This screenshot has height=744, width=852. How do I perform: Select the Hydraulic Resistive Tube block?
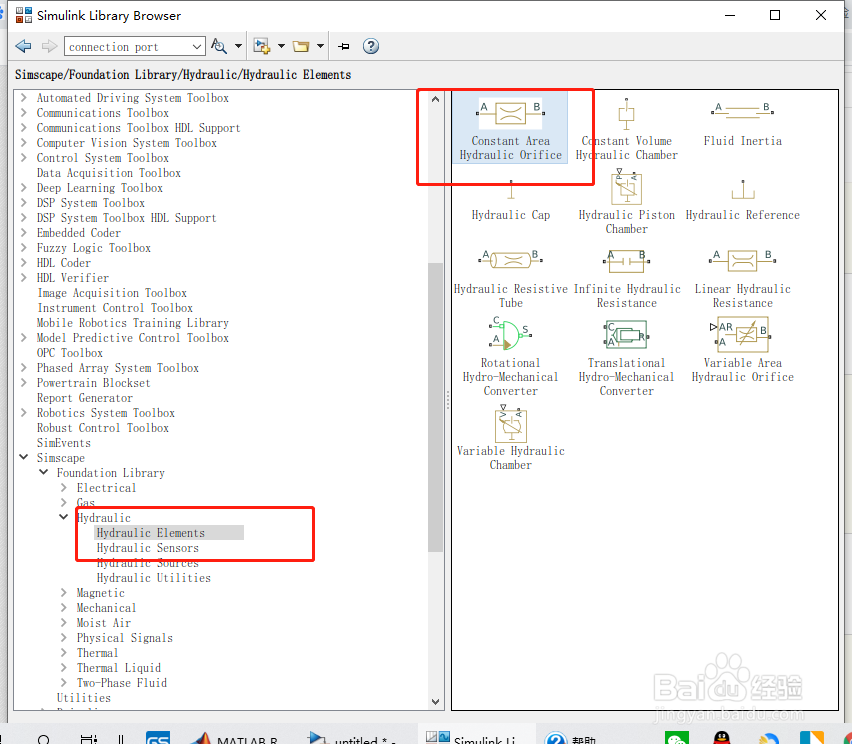(x=510, y=279)
